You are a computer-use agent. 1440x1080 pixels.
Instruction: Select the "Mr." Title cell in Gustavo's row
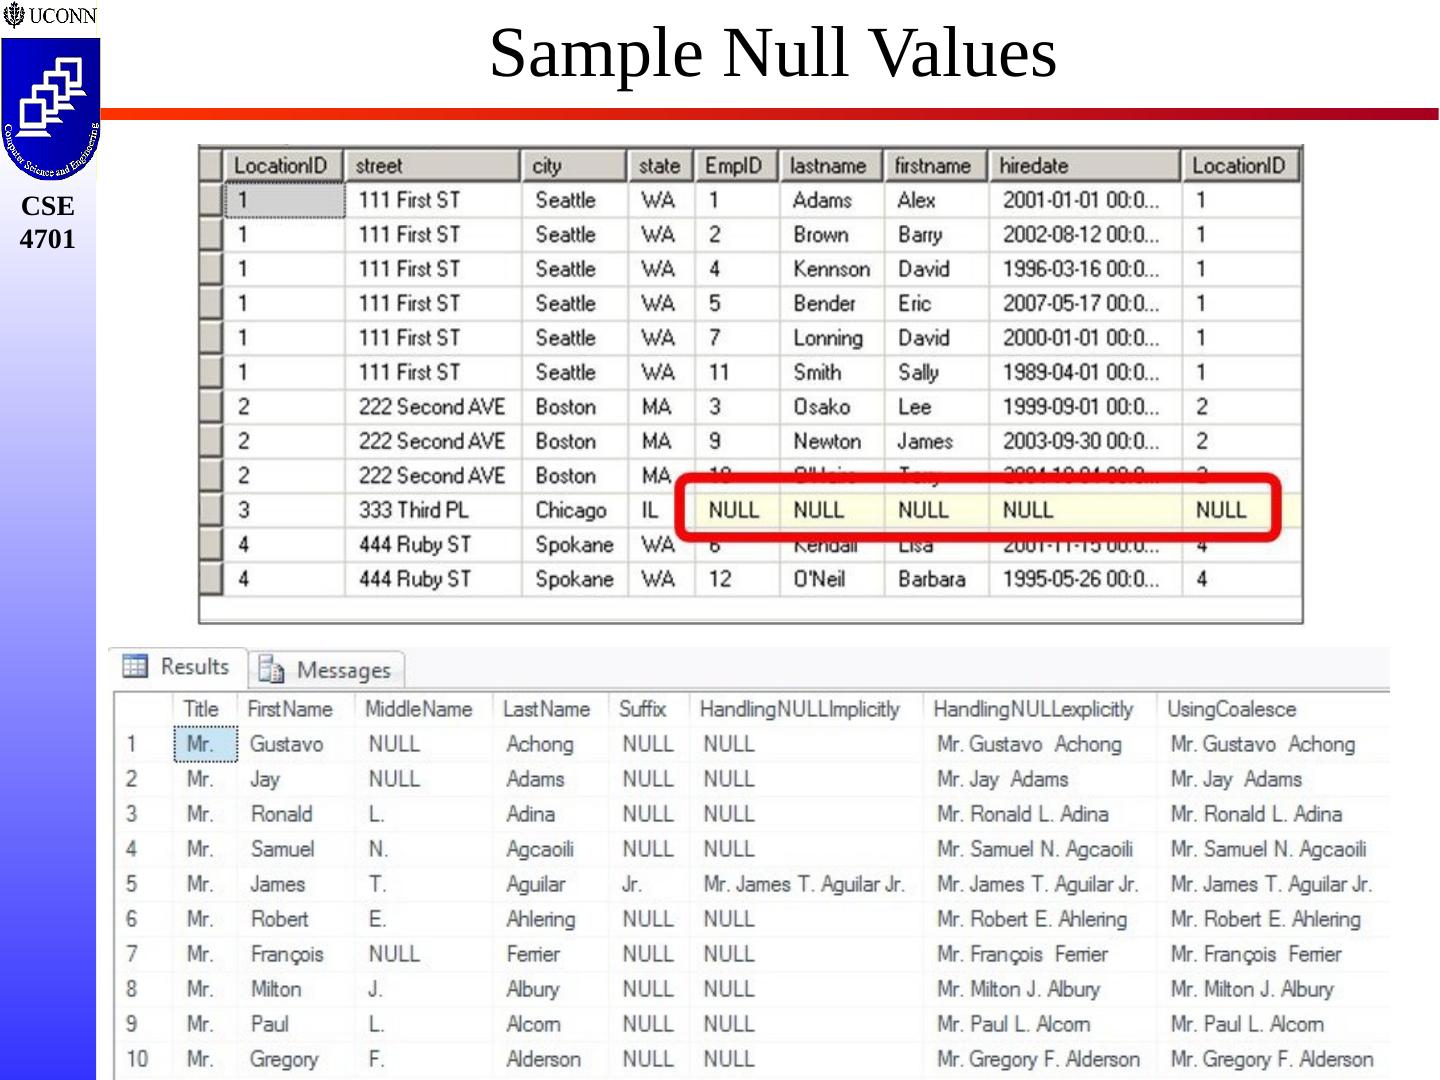point(205,744)
